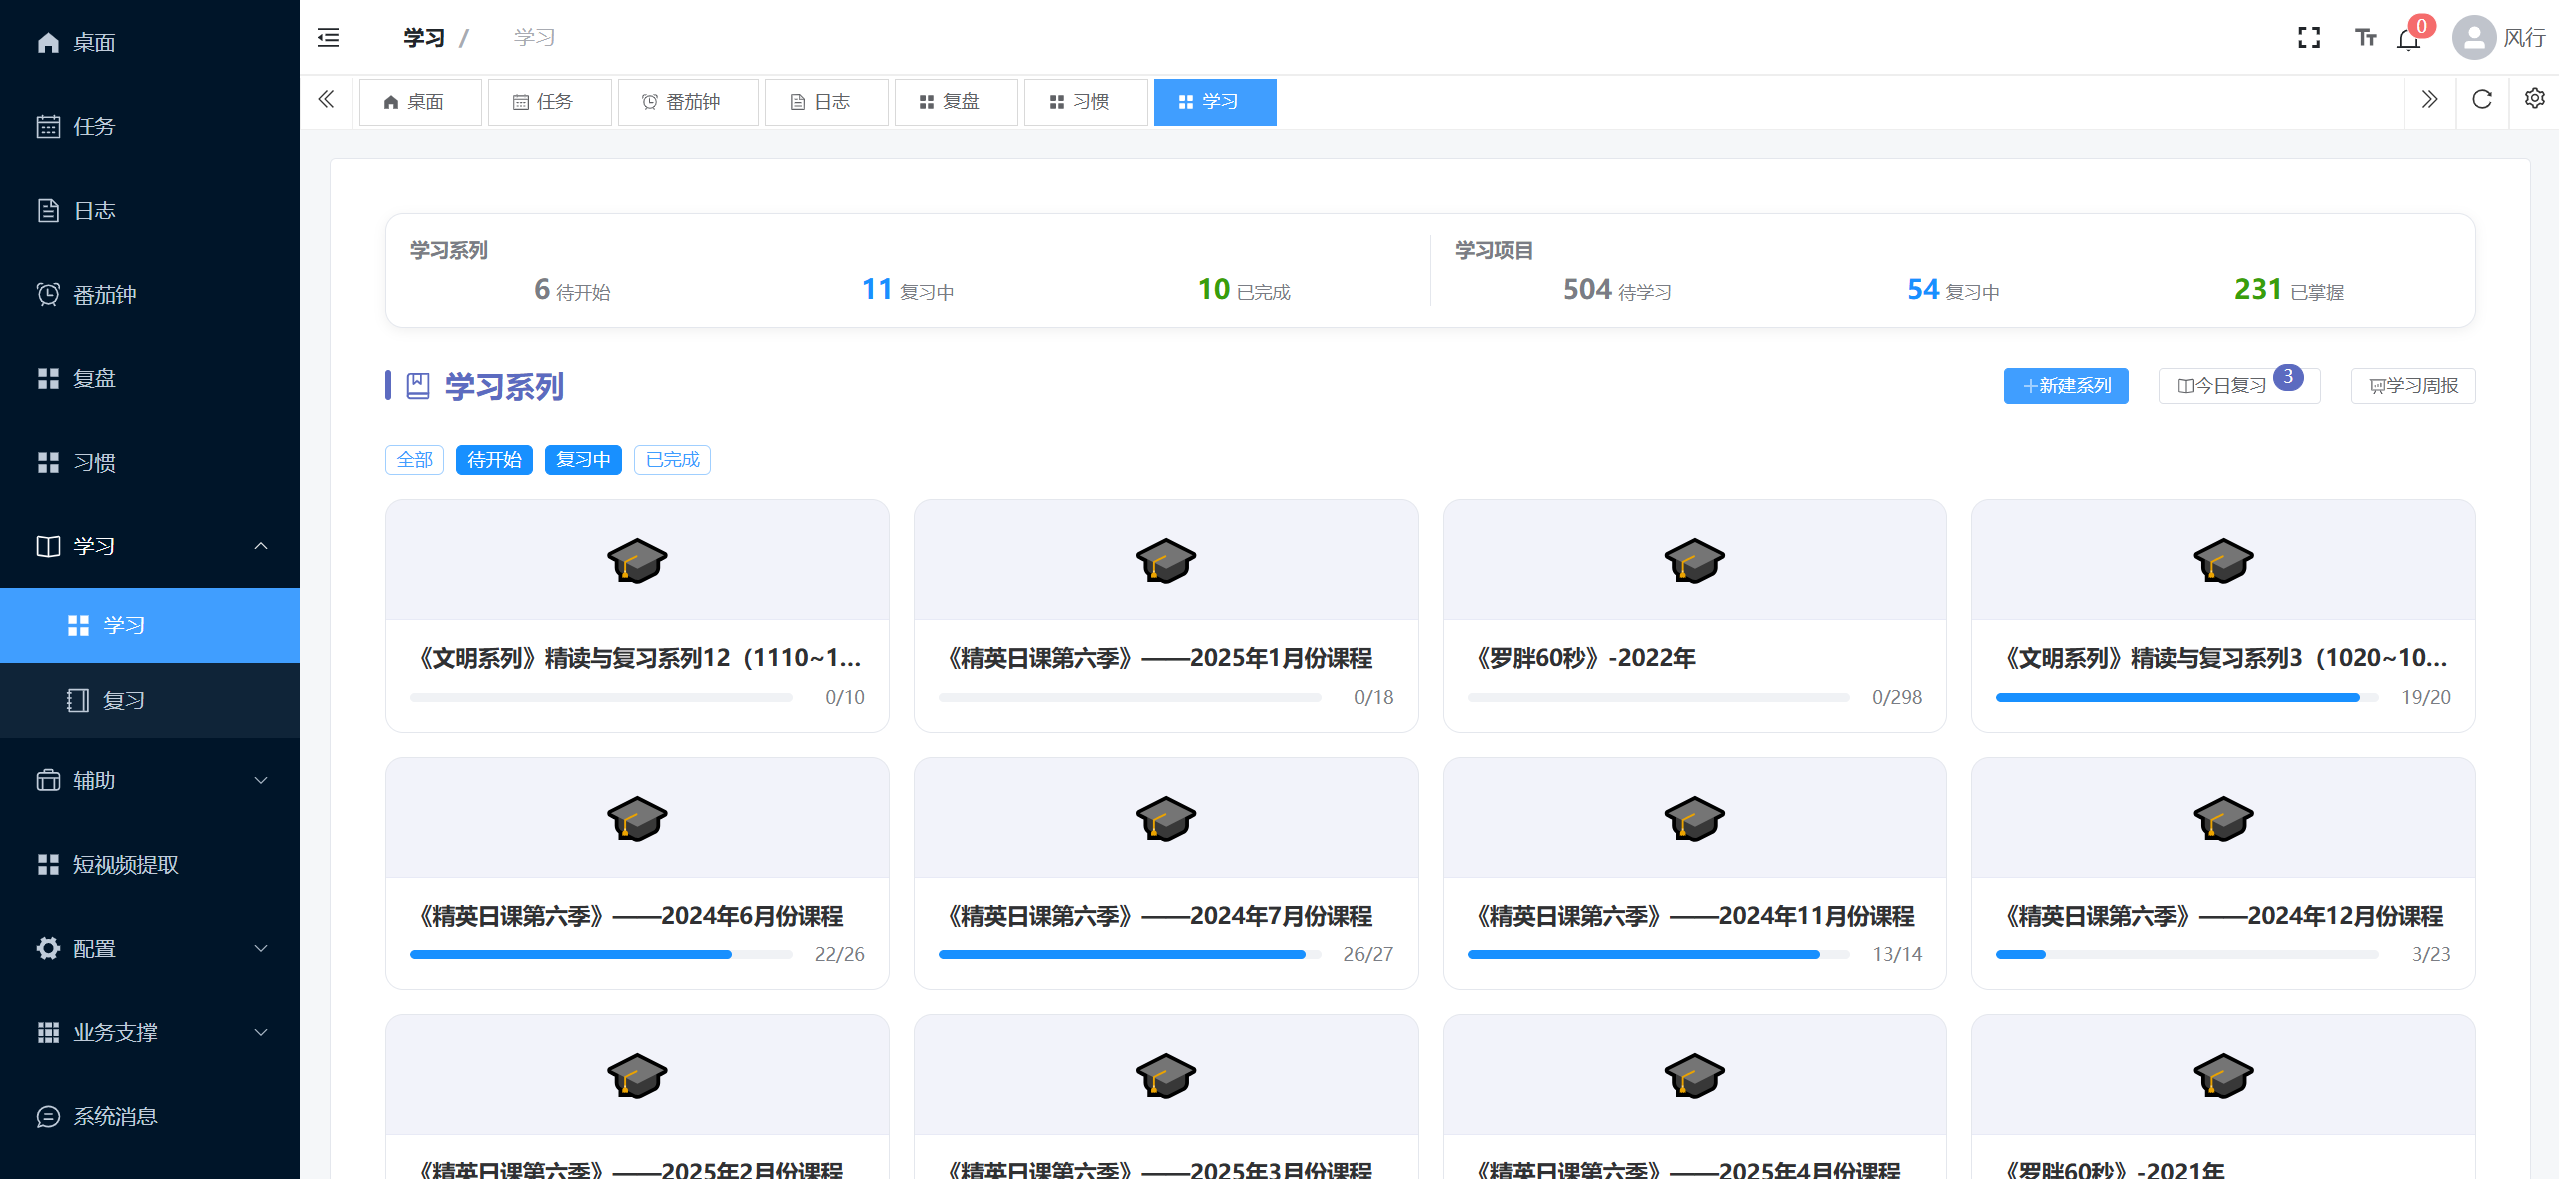Click the home icon next to 桌面 in sidebar
Image resolution: width=2559 pixels, height=1179 pixels.
point(48,42)
